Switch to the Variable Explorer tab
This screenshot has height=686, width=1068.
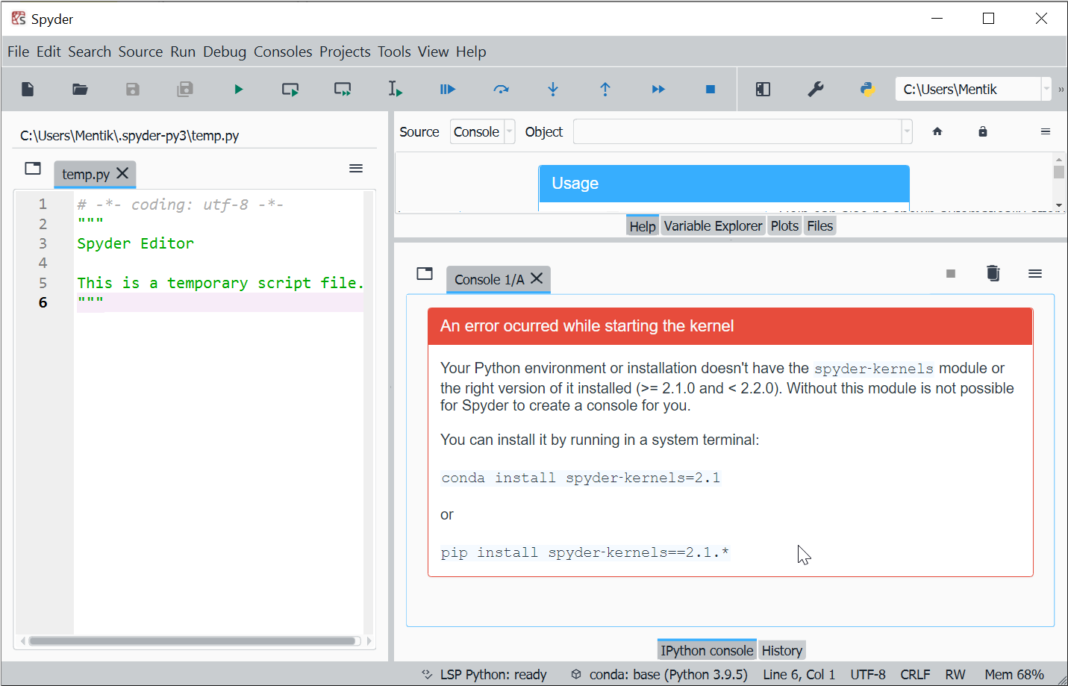(712, 226)
